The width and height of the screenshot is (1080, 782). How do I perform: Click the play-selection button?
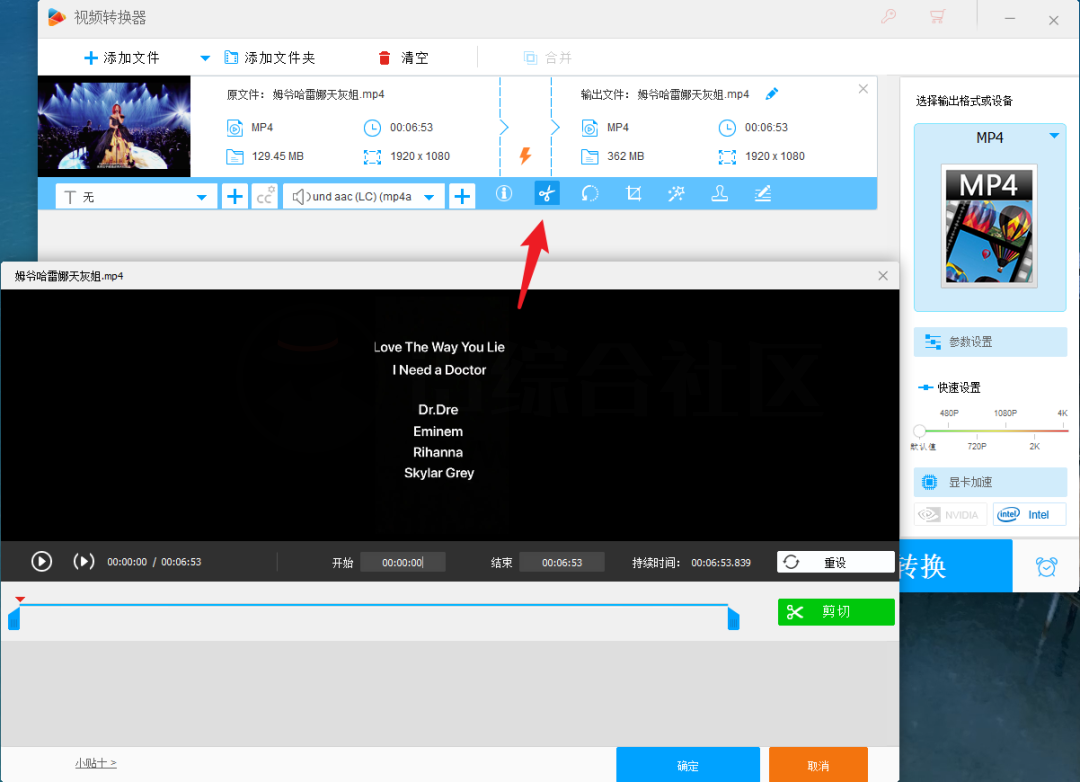(x=83, y=562)
